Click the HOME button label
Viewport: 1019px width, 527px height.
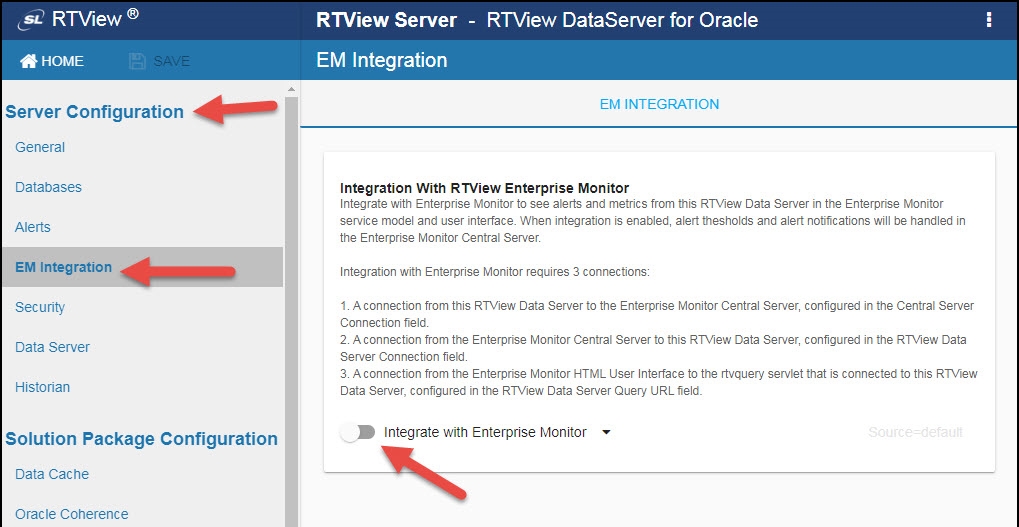(x=62, y=61)
